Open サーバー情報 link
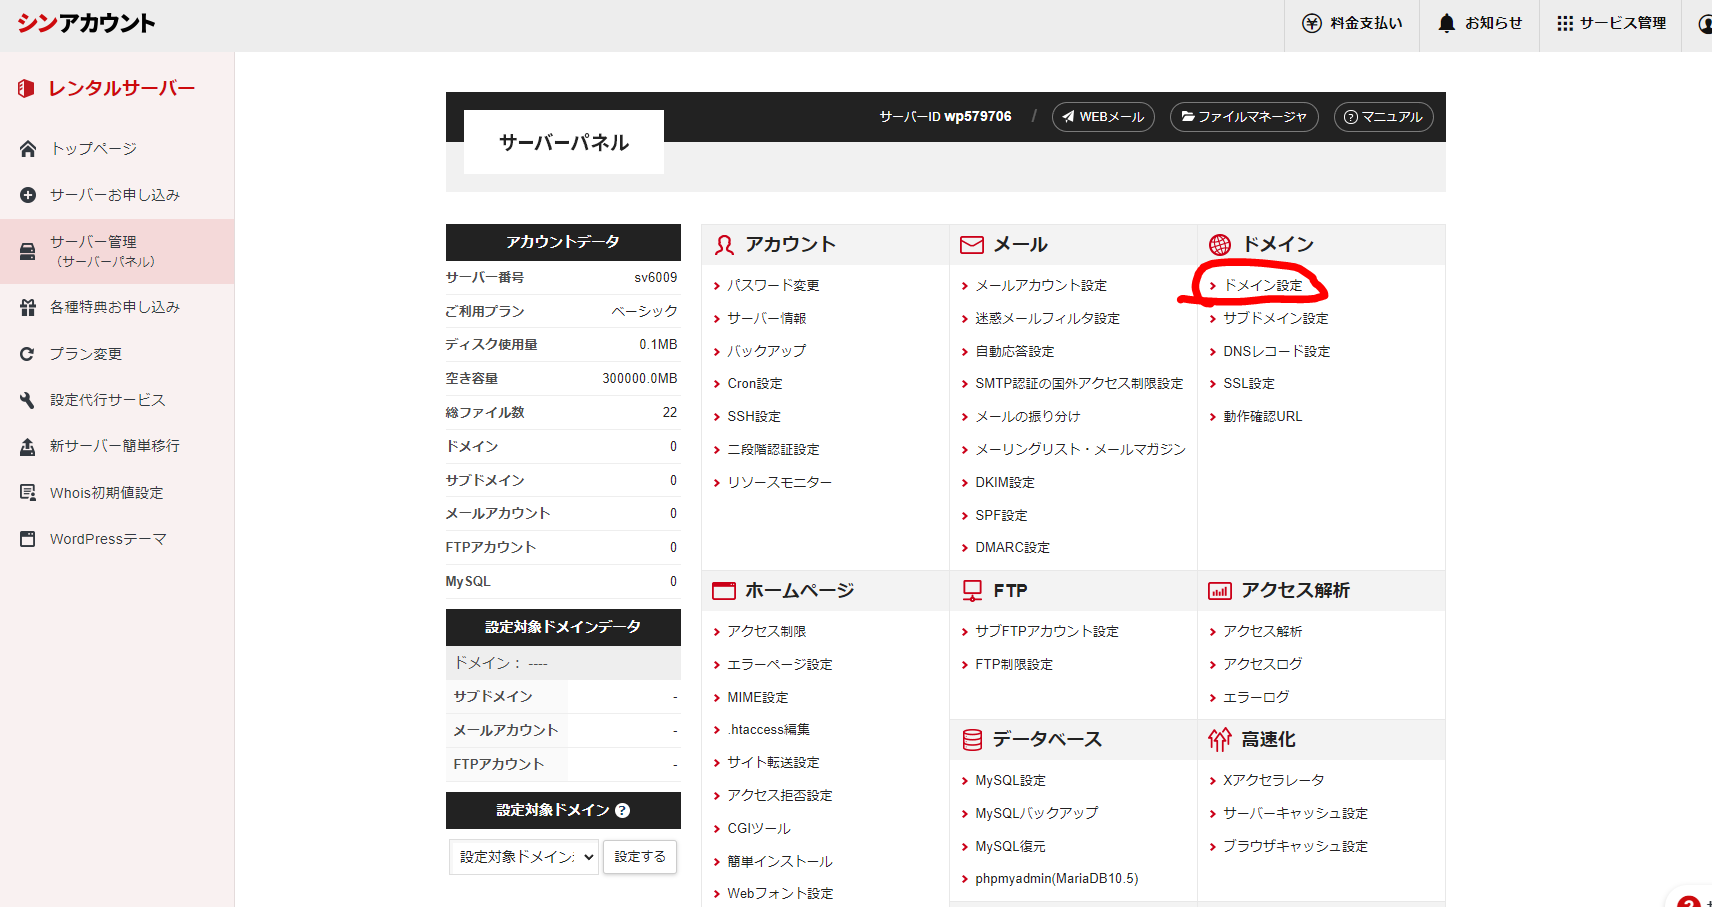Image resolution: width=1712 pixels, height=907 pixels. pos(767,319)
